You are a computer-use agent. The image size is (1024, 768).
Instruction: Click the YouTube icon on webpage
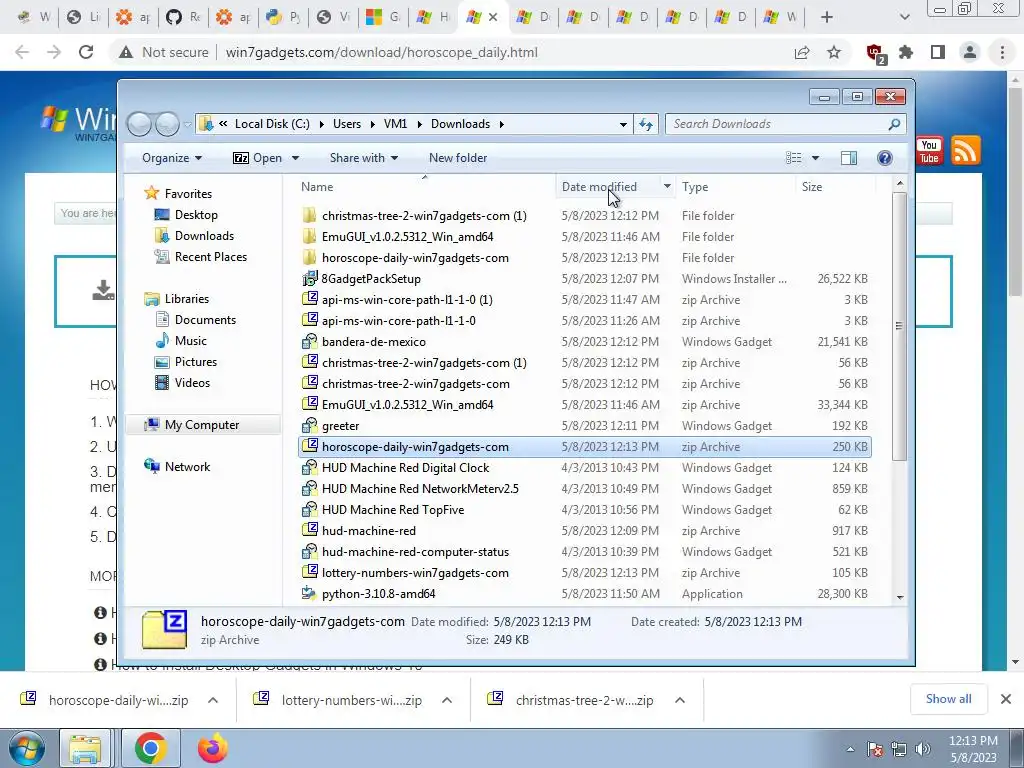[x=929, y=150]
